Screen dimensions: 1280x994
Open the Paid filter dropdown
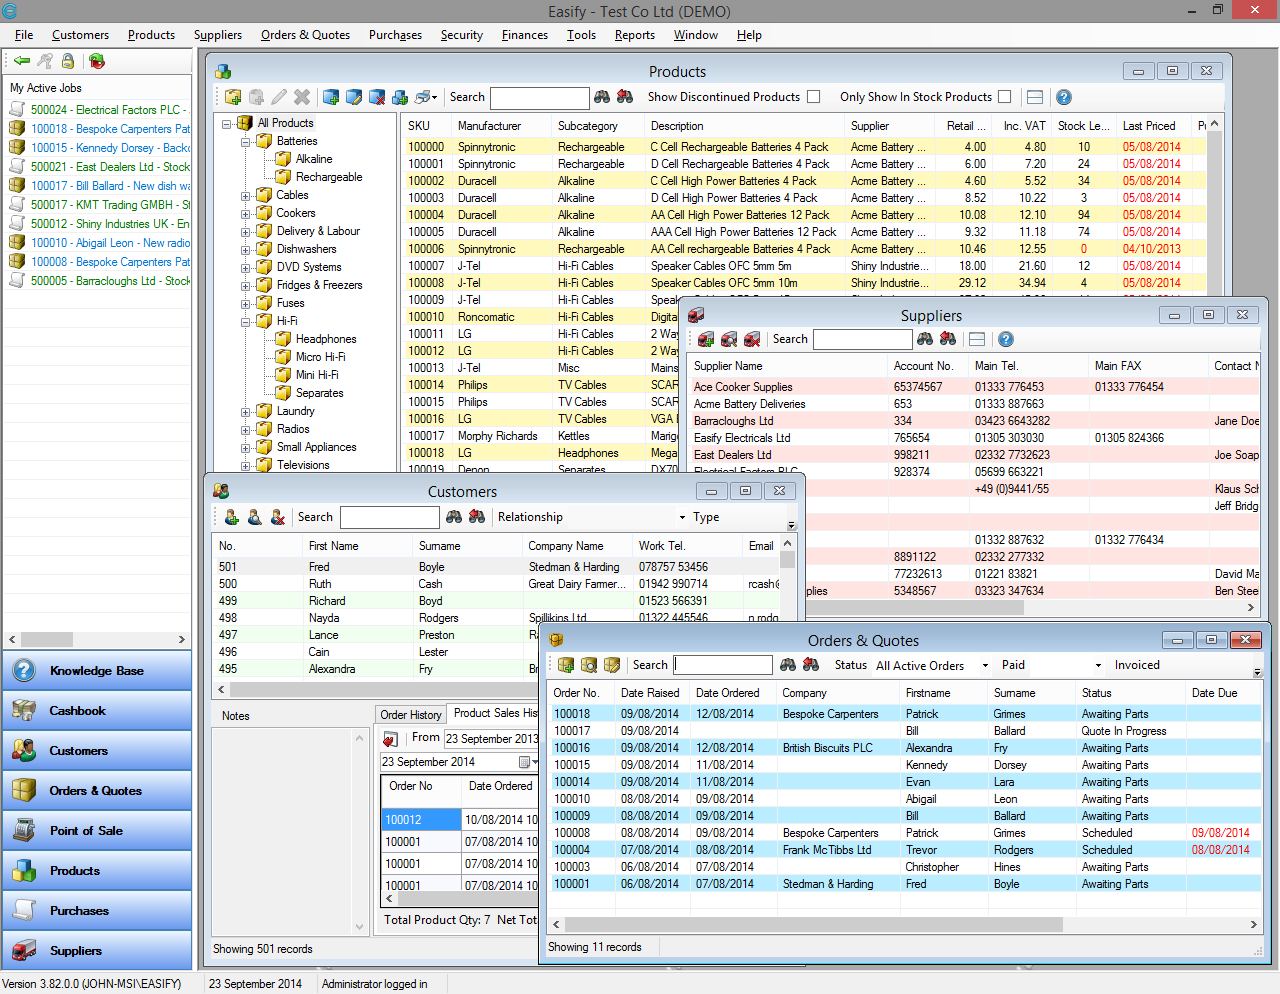(x=1098, y=666)
